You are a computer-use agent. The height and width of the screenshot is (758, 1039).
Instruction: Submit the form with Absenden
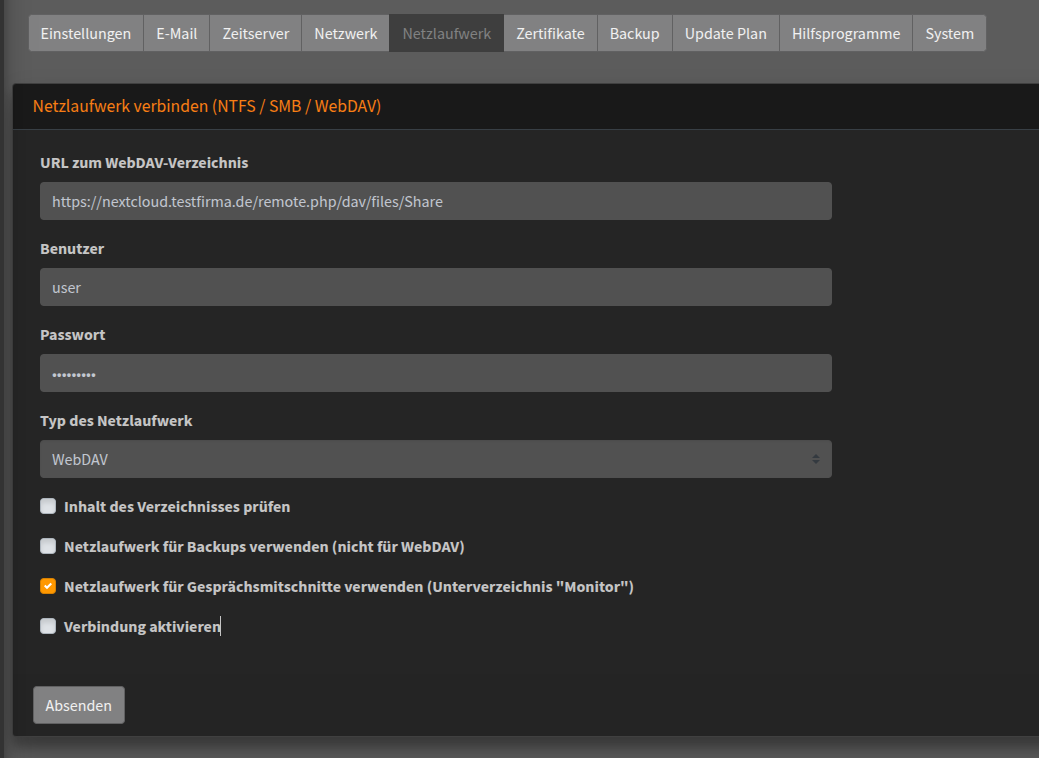click(79, 705)
